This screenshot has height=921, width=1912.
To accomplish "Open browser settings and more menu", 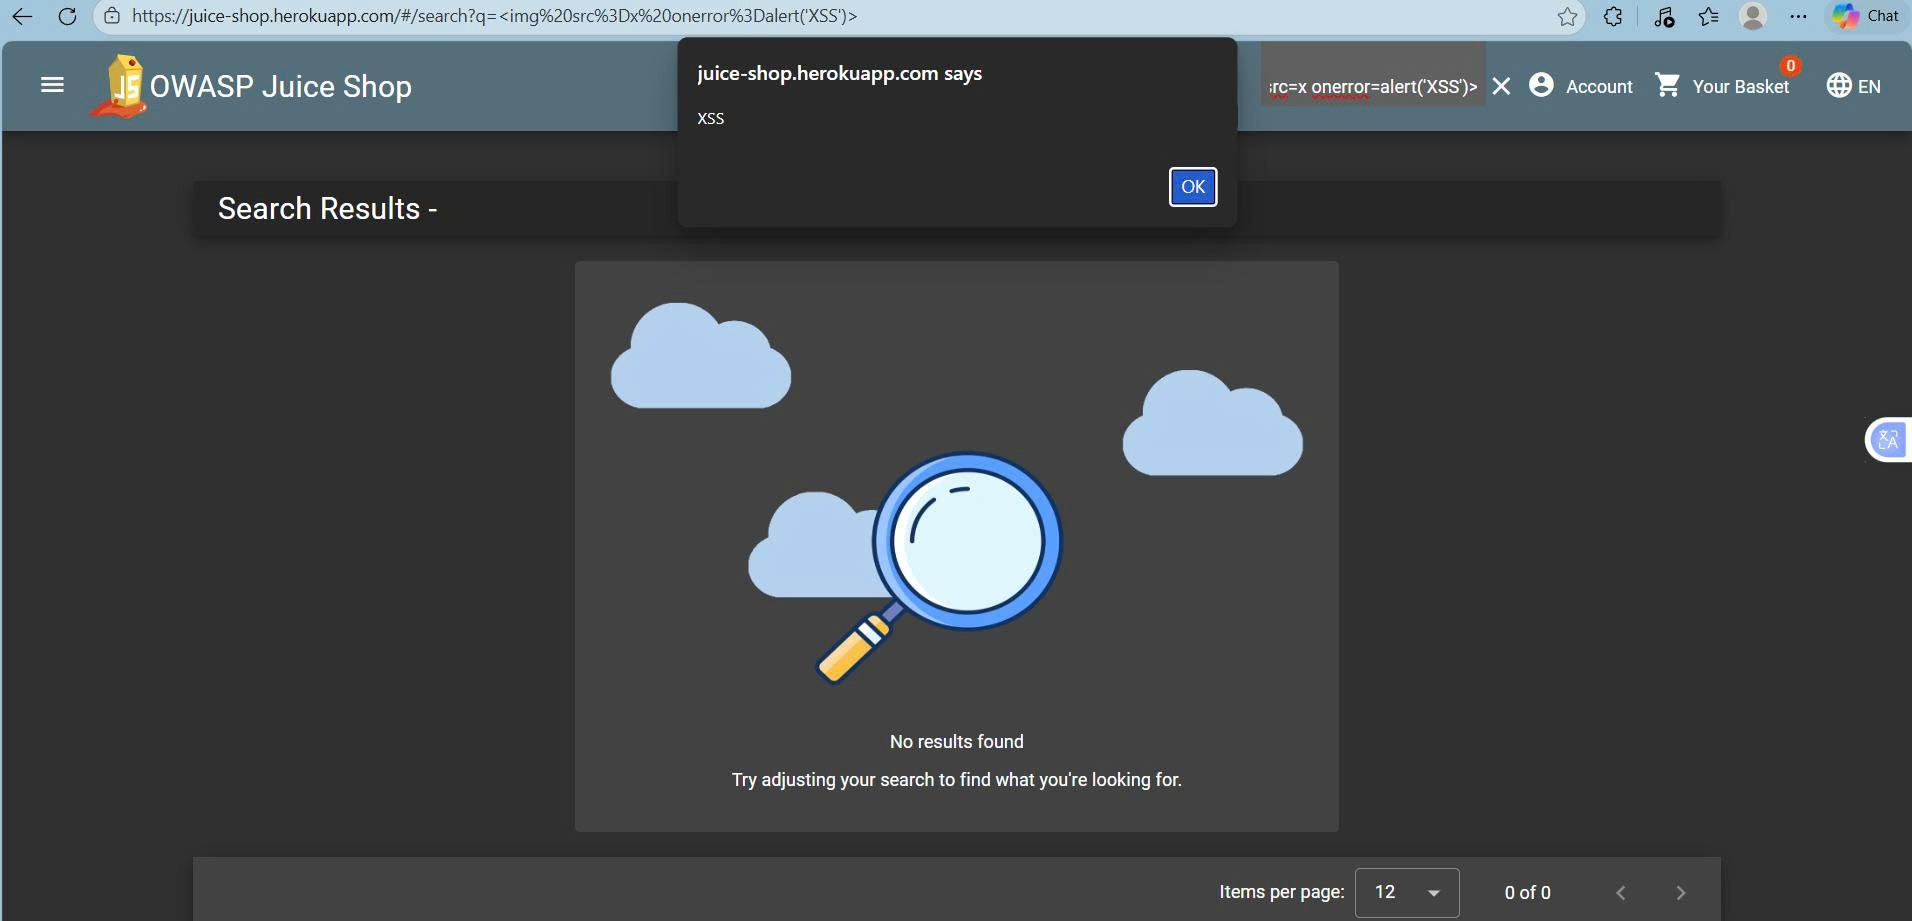I will tap(1798, 16).
